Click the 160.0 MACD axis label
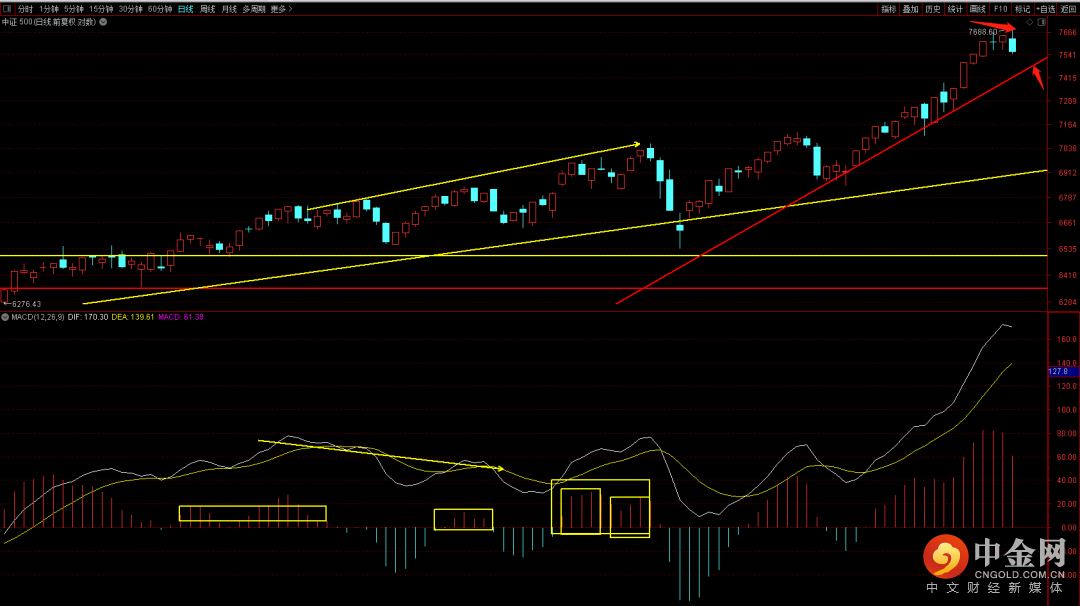This screenshot has width=1080, height=606. coord(1068,339)
